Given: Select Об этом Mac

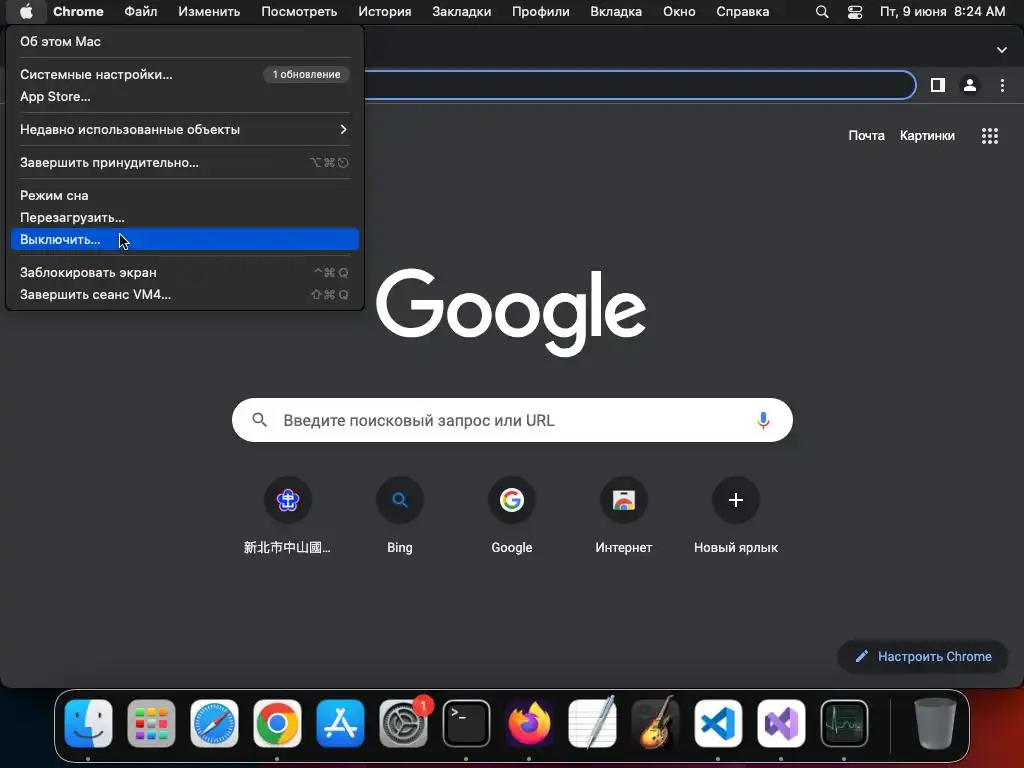Looking at the screenshot, I should [x=185, y=41].
